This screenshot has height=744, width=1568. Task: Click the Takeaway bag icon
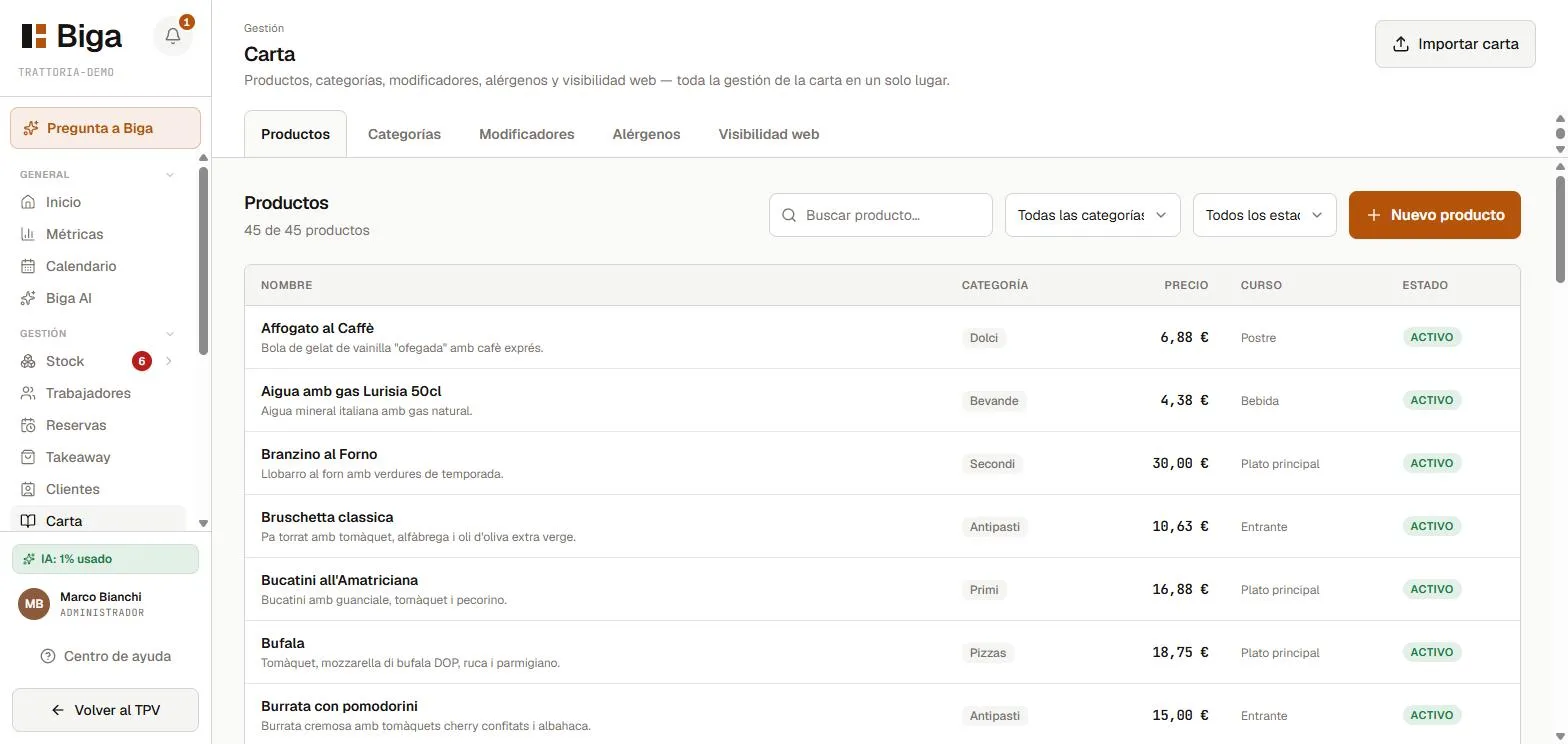point(28,457)
